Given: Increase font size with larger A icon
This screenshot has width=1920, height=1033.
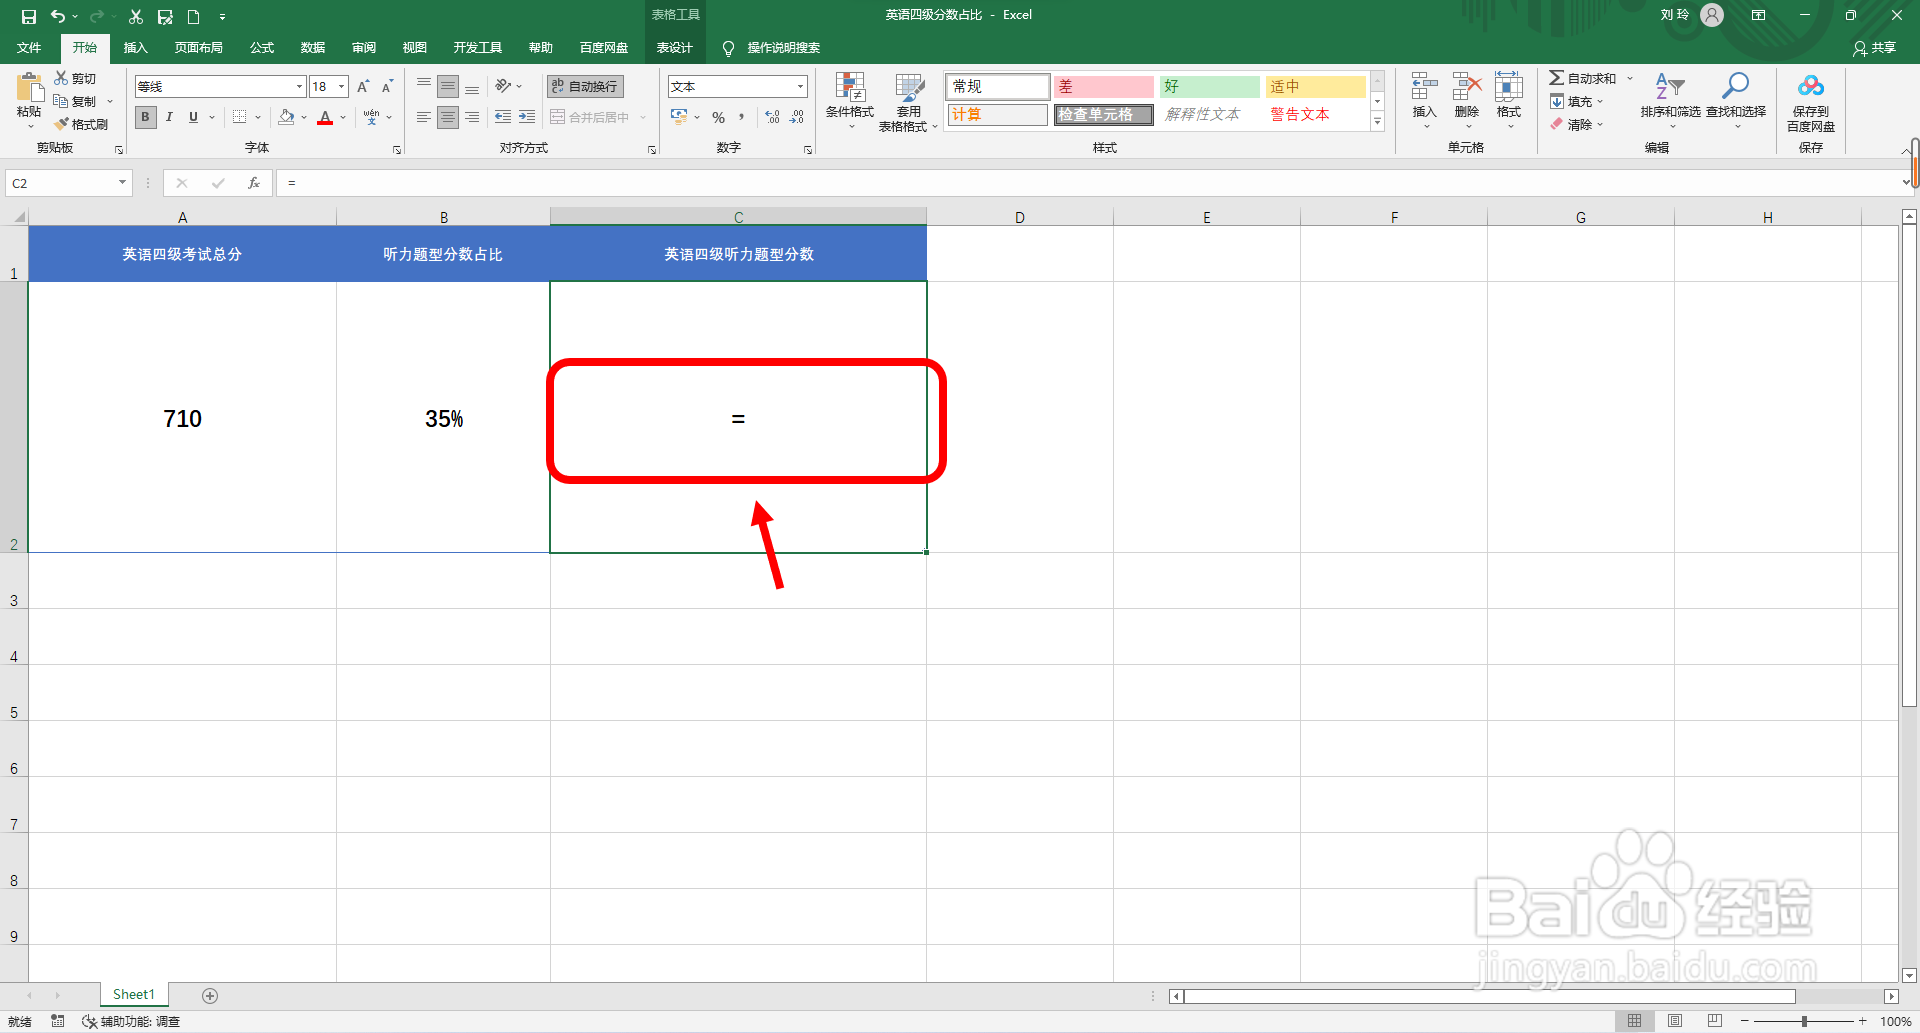Looking at the screenshot, I should [x=363, y=87].
